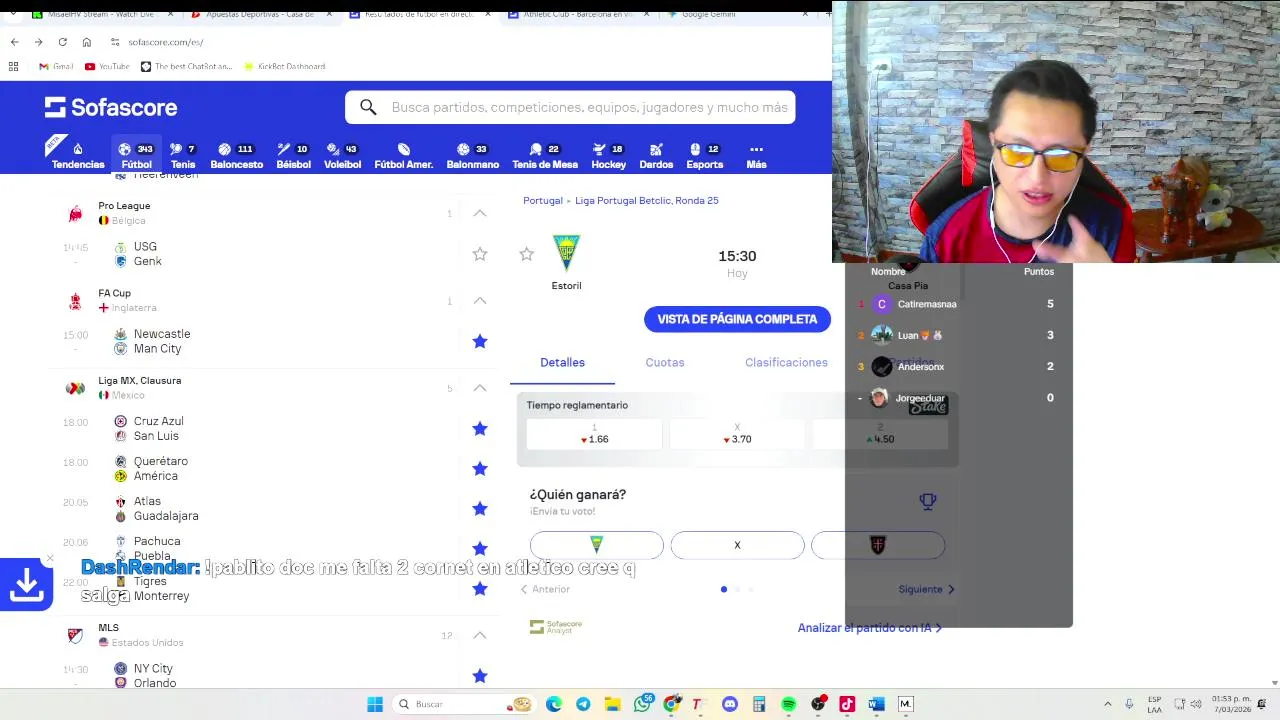Toggle favorite star for Pachuca vs Puebla

480,548
